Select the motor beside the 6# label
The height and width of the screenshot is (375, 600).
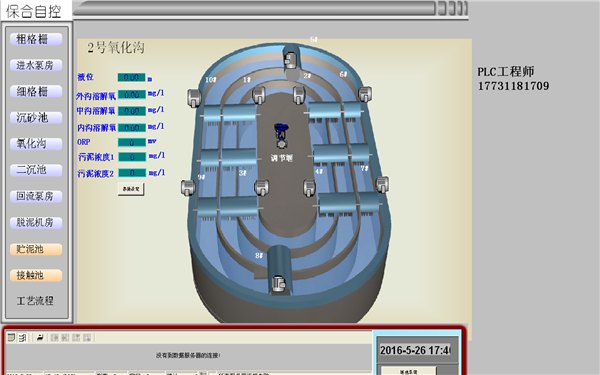[365, 94]
